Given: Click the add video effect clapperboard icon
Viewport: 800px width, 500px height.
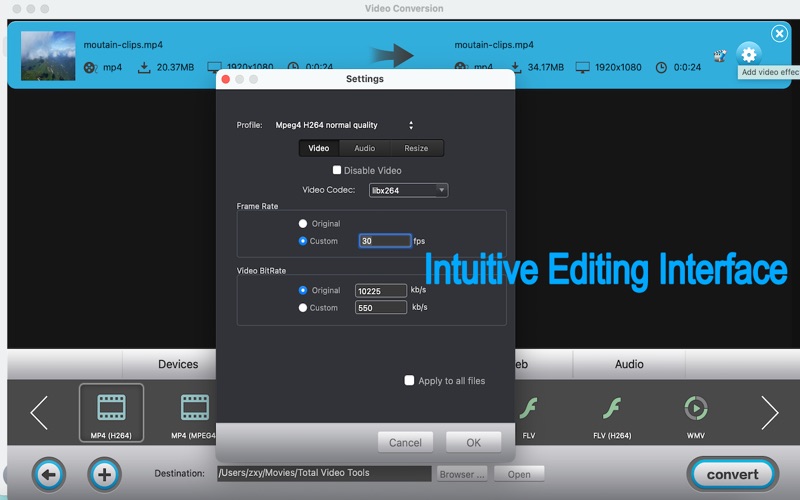Looking at the screenshot, I should point(720,56).
